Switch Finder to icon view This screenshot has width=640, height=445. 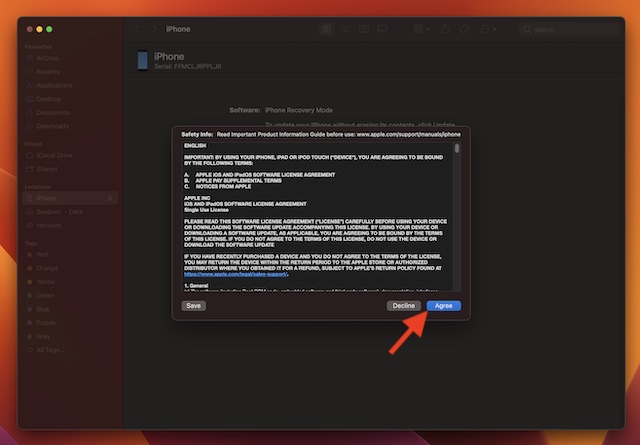tap(327, 30)
